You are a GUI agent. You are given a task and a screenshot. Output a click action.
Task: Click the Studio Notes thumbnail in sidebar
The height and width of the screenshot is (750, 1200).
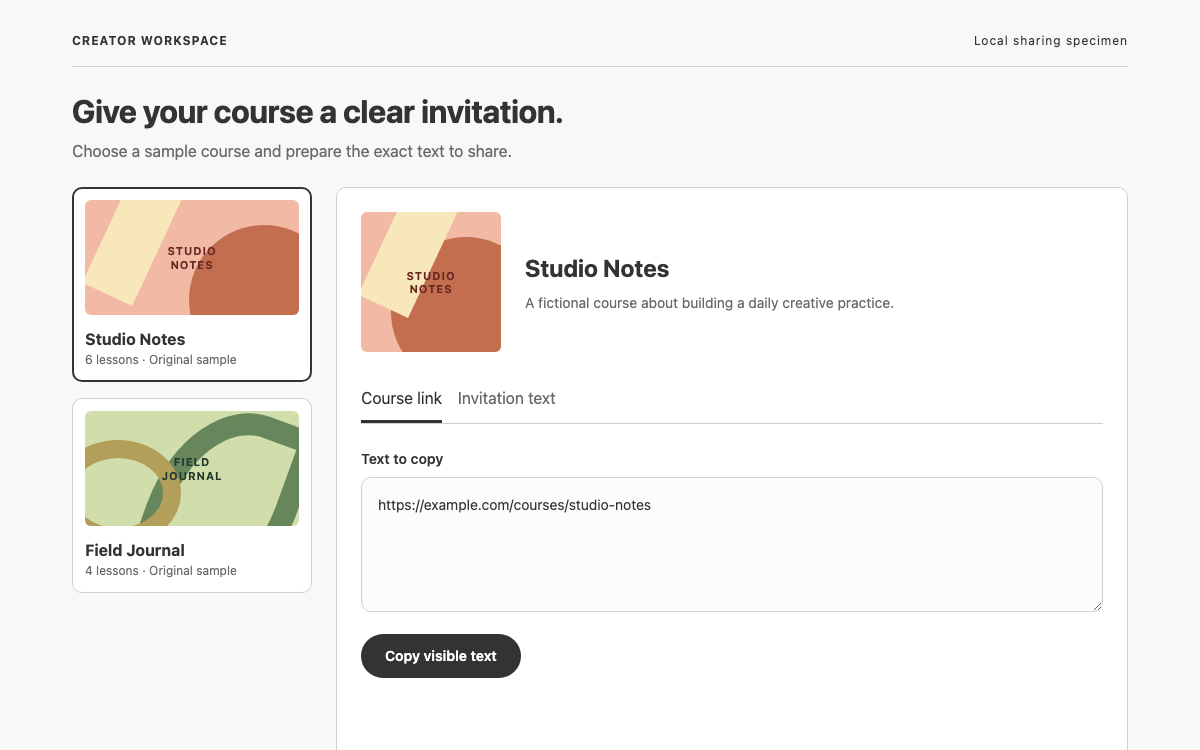click(x=192, y=257)
